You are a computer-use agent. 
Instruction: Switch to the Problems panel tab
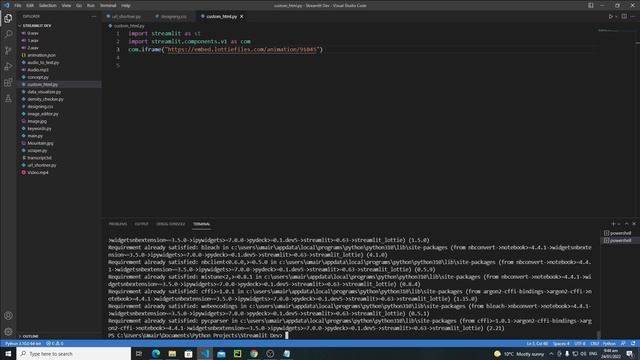118,224
